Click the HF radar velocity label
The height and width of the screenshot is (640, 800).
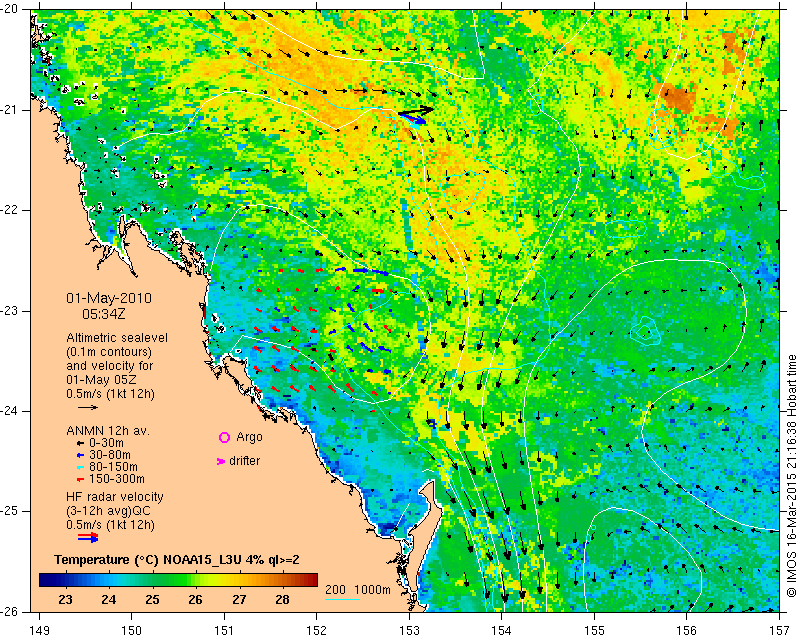pyautogui.click(x=115, y=497)
